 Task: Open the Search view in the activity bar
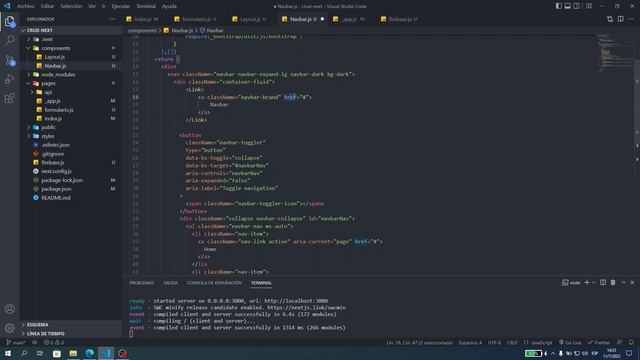coord(10,40)
